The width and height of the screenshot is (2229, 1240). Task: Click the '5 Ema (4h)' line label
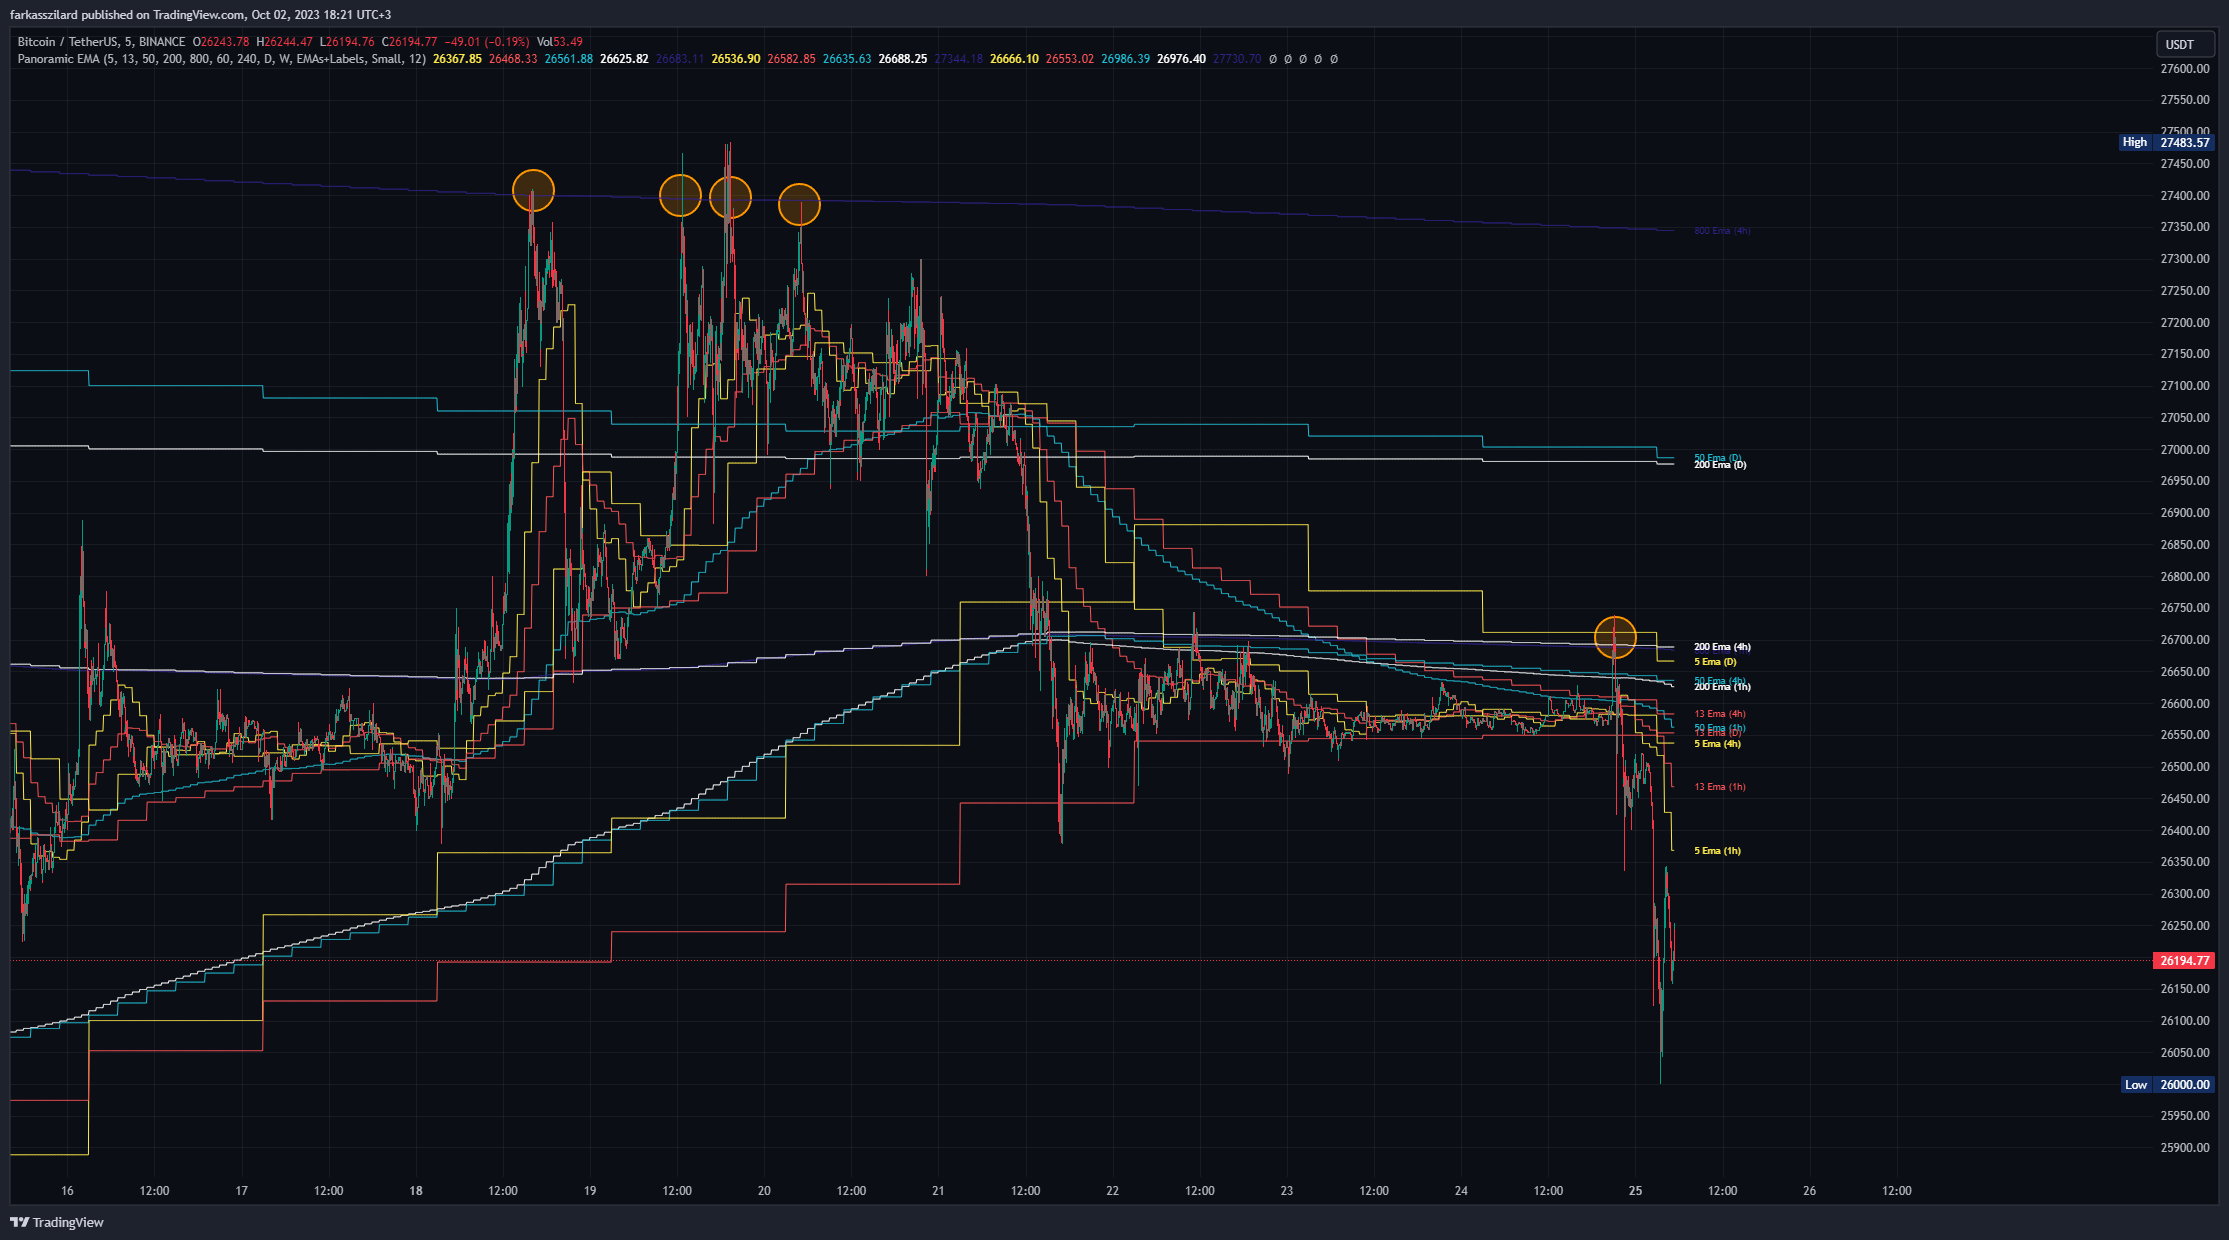[1717, 744]
